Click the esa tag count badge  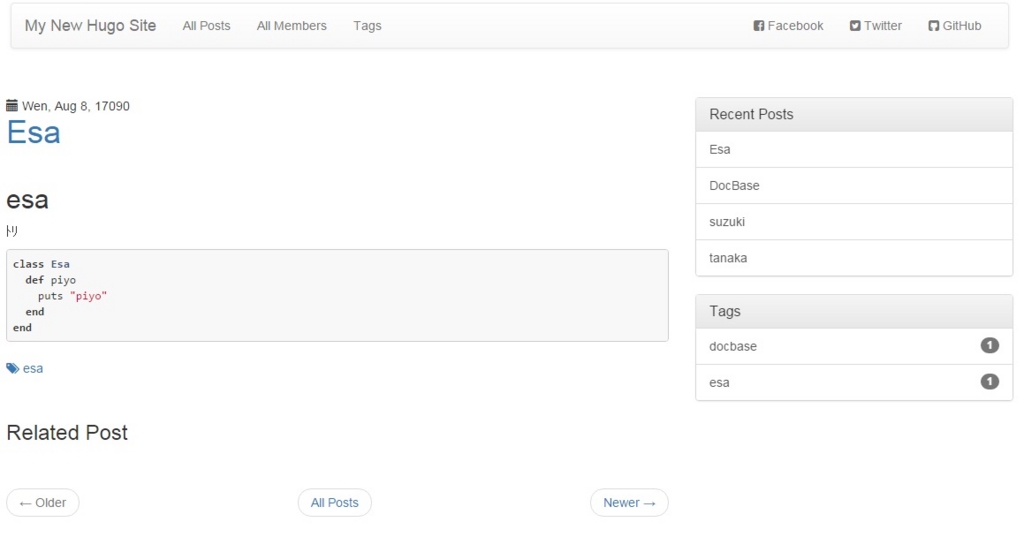pyautogui.click(x=989, y=382)
